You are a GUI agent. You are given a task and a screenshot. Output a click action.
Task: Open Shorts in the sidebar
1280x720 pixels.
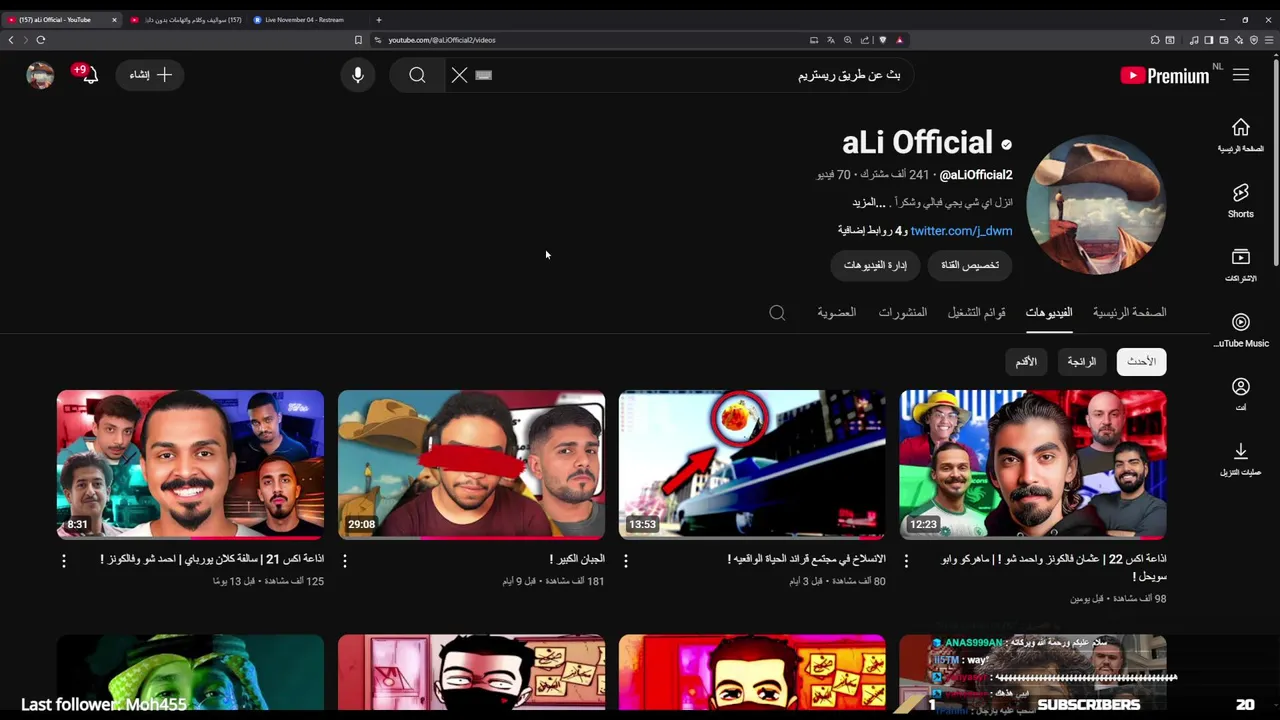click(1241, 200)
